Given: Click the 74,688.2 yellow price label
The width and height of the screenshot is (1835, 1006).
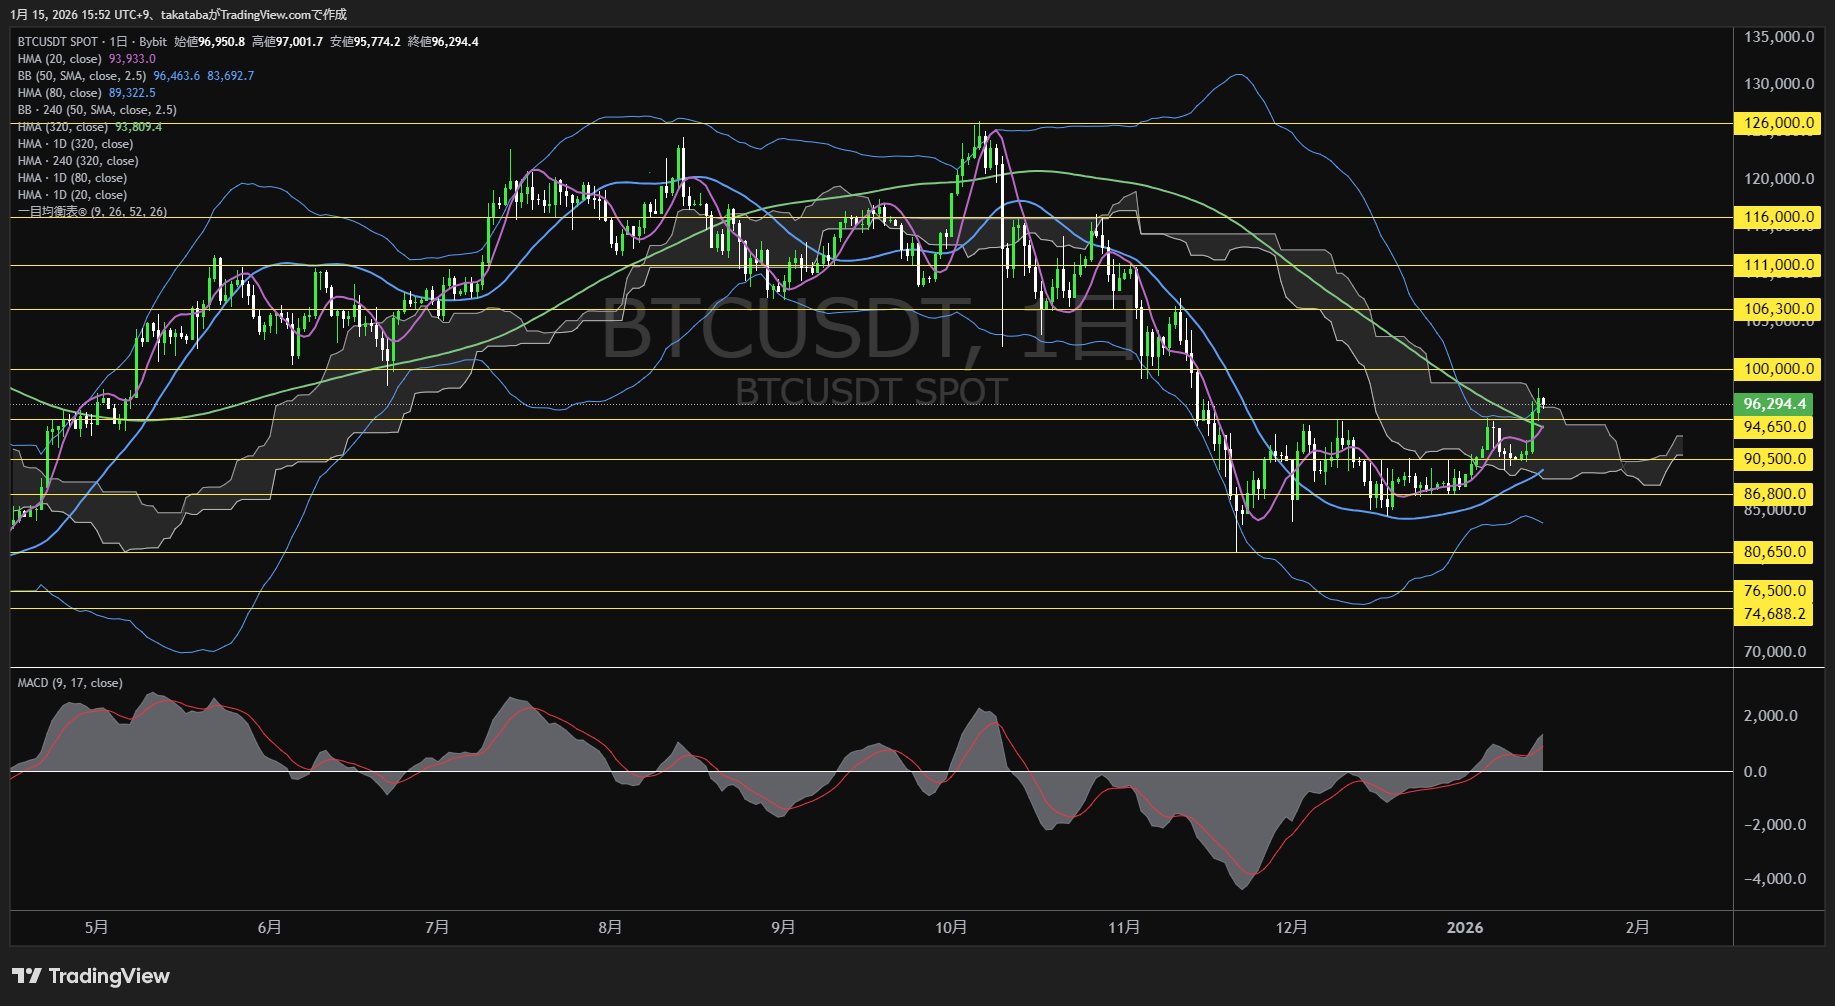Looking at the screenshot, I should (x=1775, y=613).
